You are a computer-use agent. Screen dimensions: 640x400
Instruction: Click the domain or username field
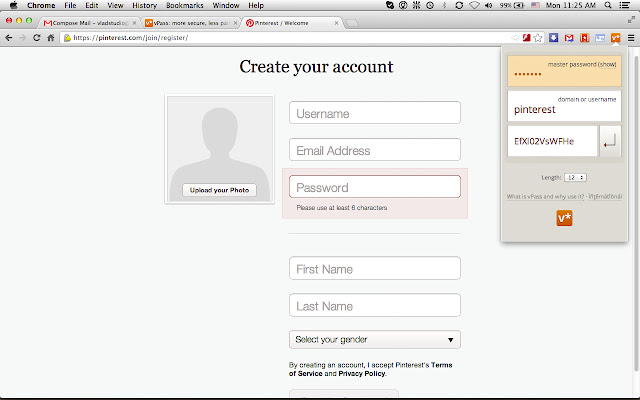click(x=564, y=106)
